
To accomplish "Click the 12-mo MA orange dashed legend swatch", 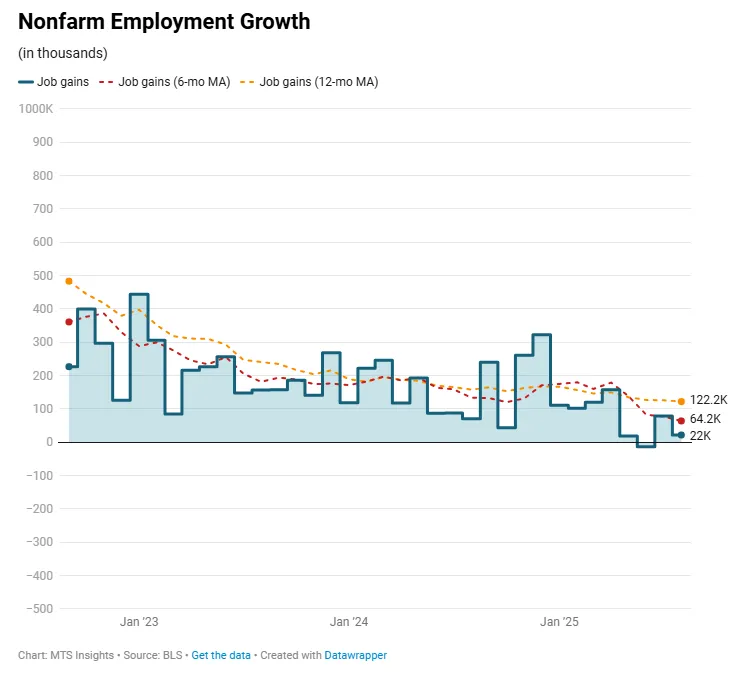I will point(248,82).
